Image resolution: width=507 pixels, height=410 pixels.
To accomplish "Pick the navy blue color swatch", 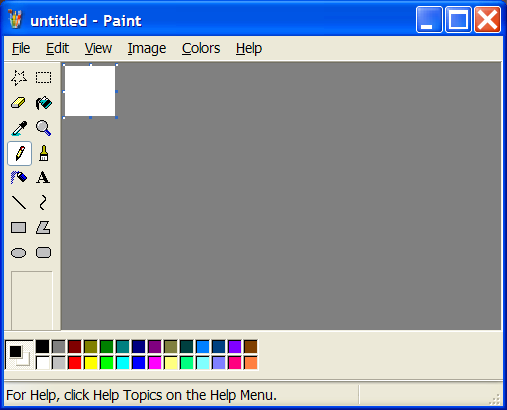I will click(x=139, y=347).
